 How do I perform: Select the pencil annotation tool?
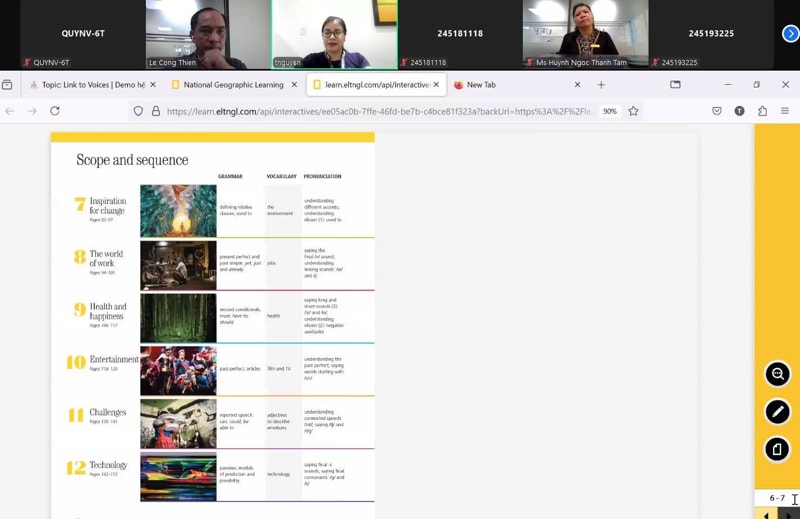point(777,412)
